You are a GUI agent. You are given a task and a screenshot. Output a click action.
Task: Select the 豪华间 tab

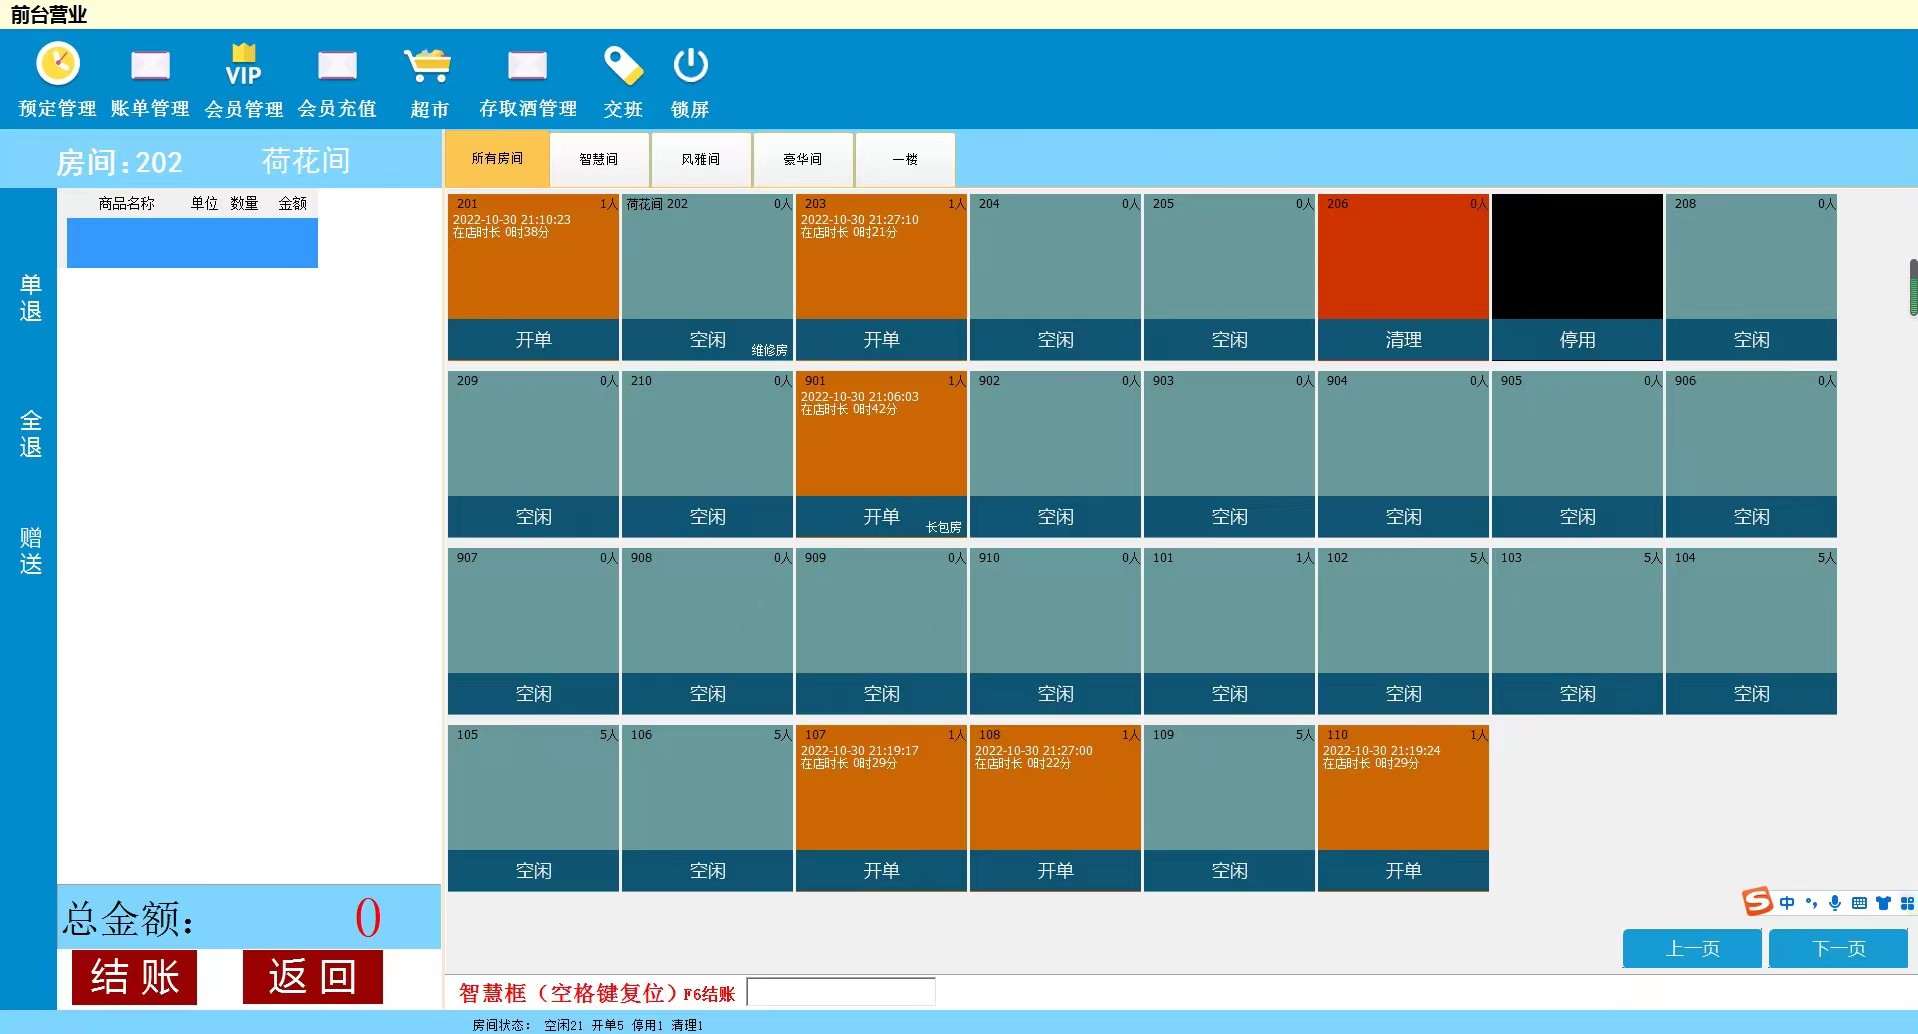tap(803, 159)
